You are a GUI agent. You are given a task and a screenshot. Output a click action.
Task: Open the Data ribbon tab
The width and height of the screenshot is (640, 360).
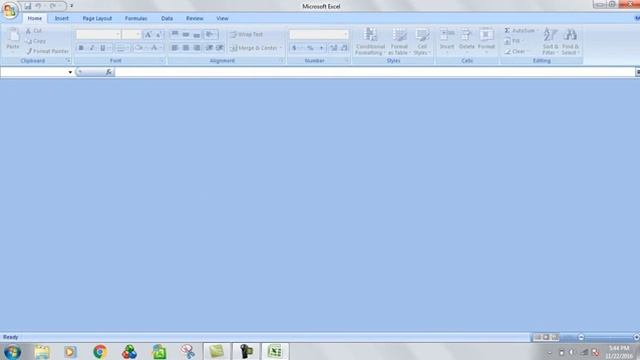click(167, 18)
